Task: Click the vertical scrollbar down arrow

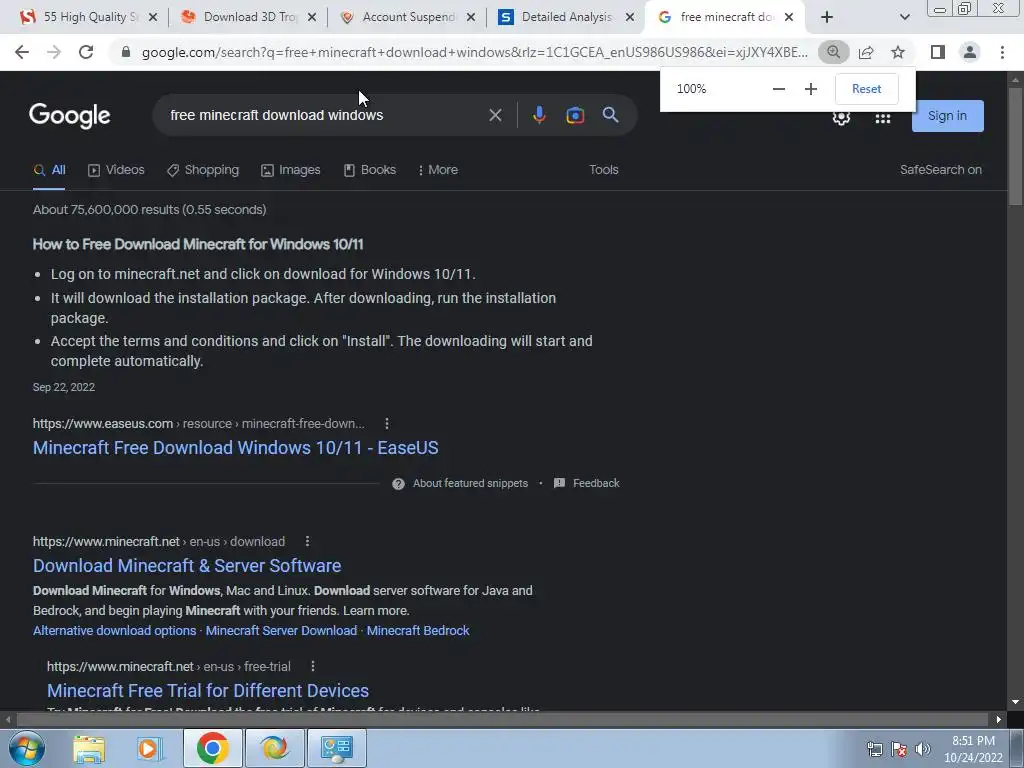Action: (1016, 703)
